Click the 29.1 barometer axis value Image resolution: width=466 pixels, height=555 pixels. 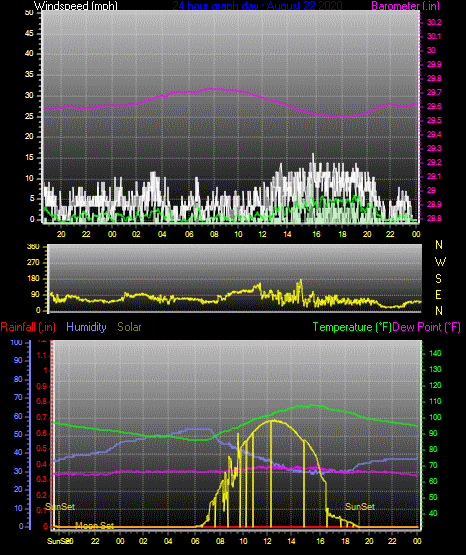(x=434, y=176)
